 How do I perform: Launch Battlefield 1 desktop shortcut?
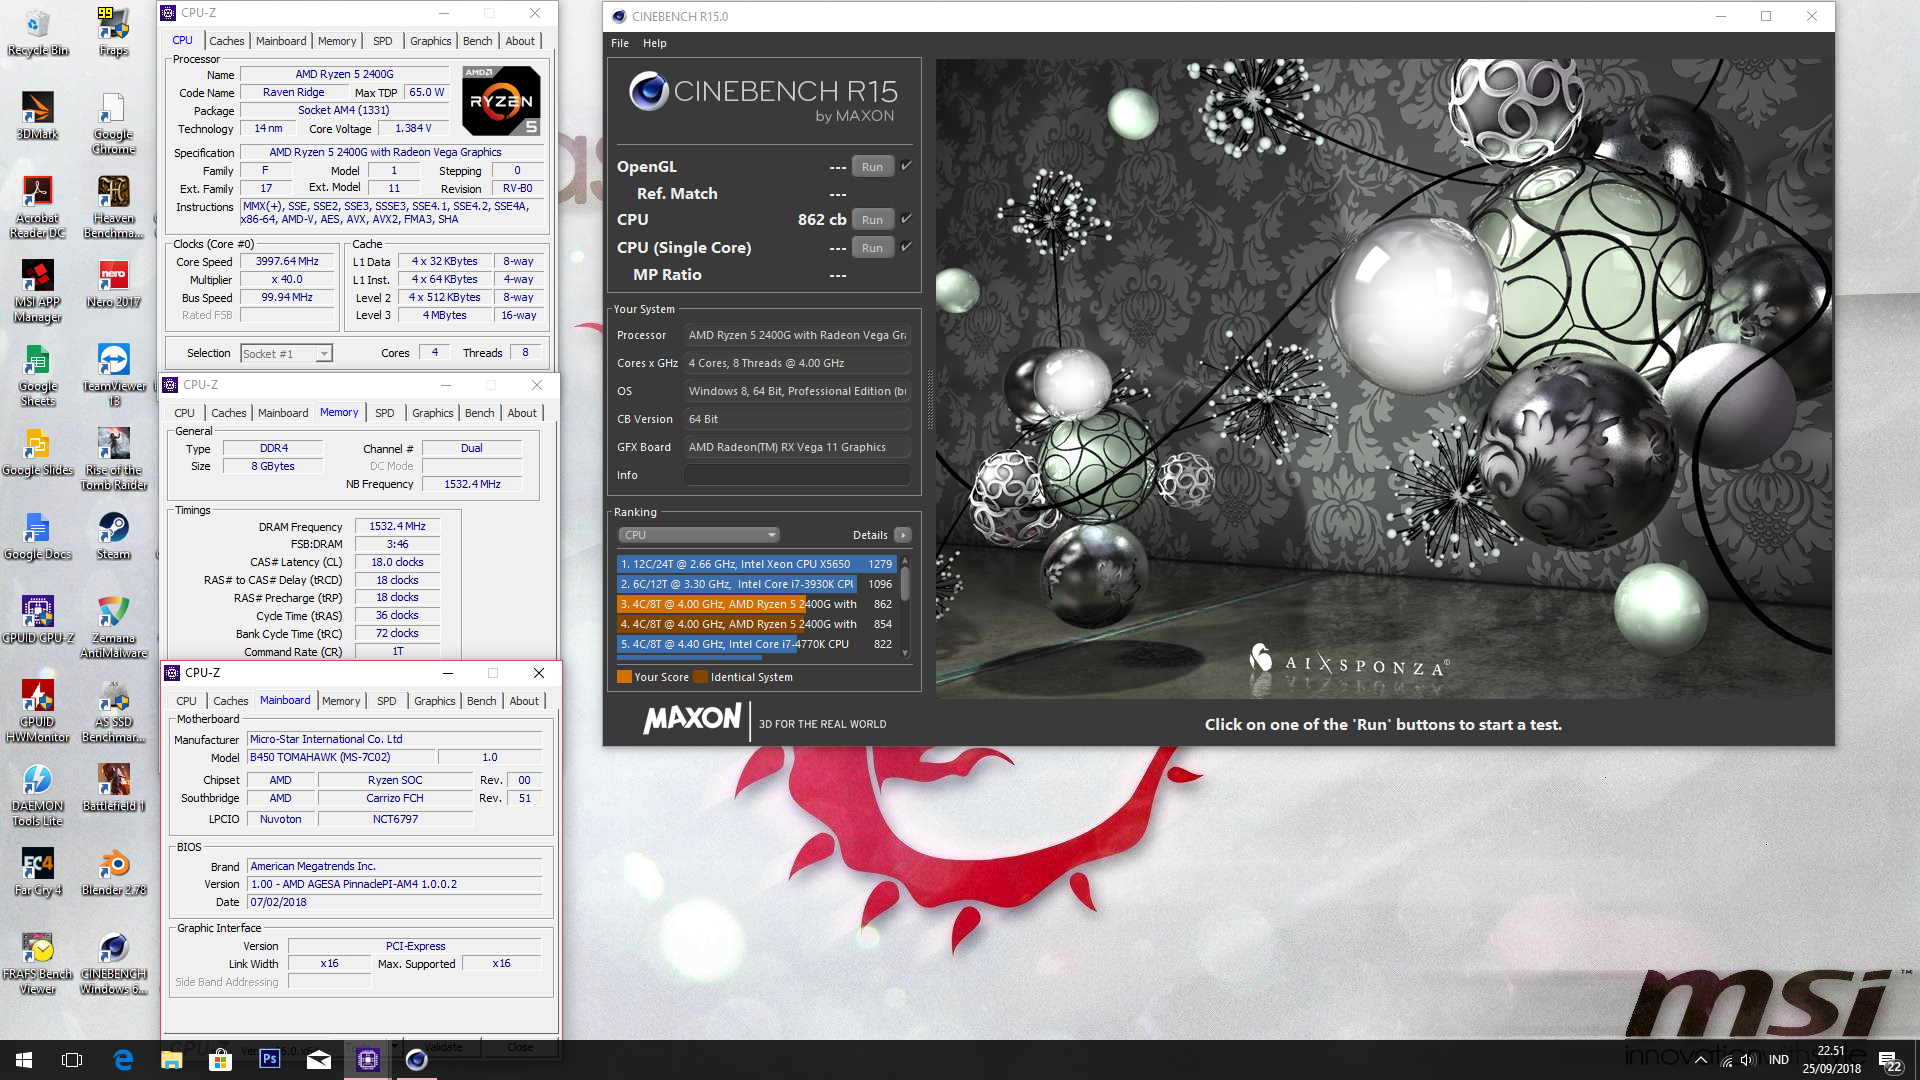(x=113, y=788)
